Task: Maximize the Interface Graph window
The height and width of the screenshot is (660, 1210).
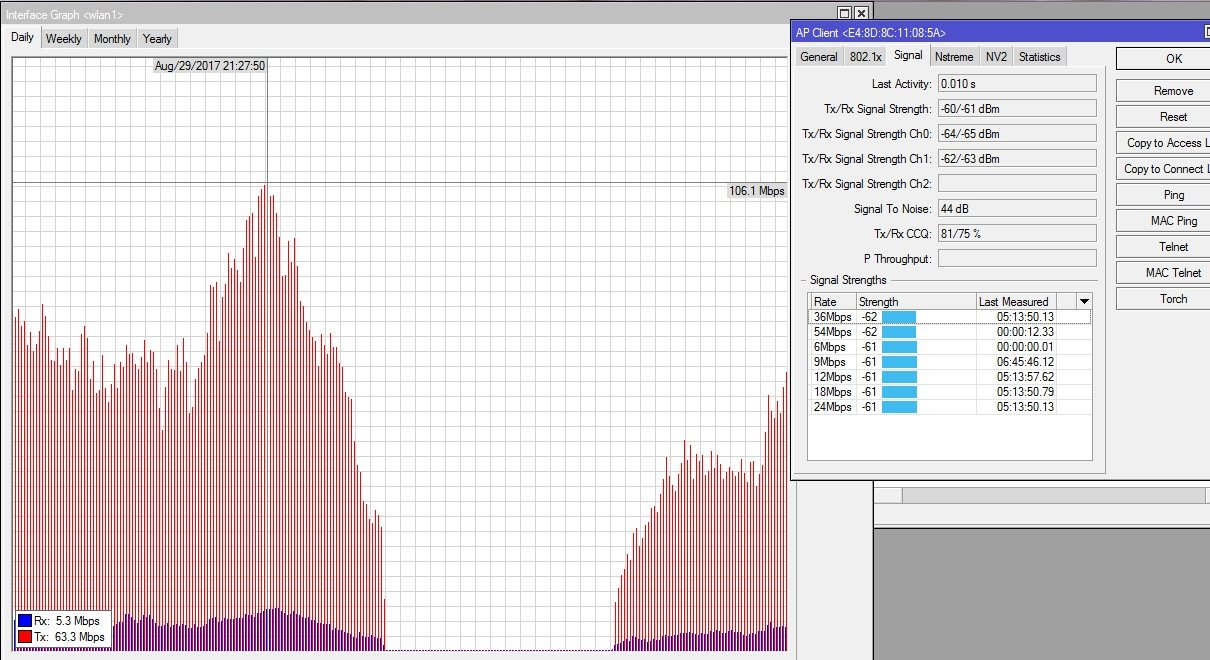Action: [844, 13]
